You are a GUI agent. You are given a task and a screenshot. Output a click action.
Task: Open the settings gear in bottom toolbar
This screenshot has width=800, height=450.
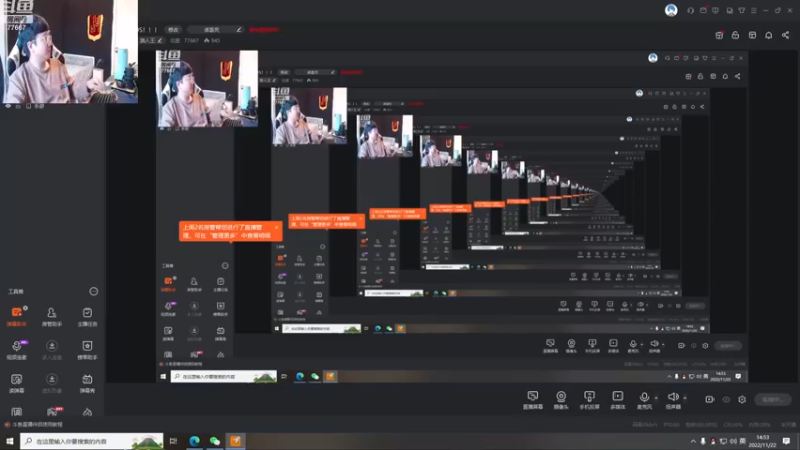coord(742,399)
